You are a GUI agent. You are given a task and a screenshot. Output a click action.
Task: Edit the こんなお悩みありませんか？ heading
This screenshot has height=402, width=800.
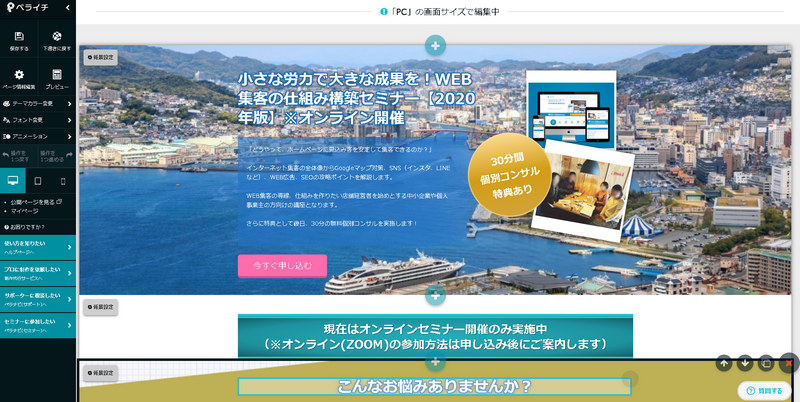coord(434,387)
